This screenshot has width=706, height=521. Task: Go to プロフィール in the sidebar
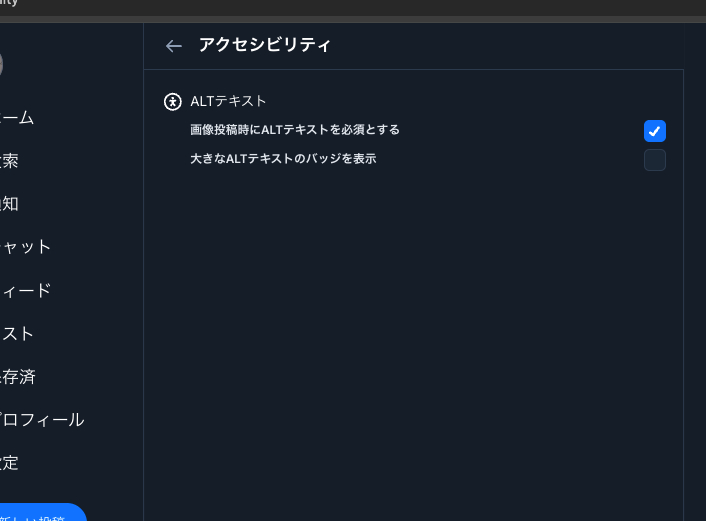[x=41, y=420]
